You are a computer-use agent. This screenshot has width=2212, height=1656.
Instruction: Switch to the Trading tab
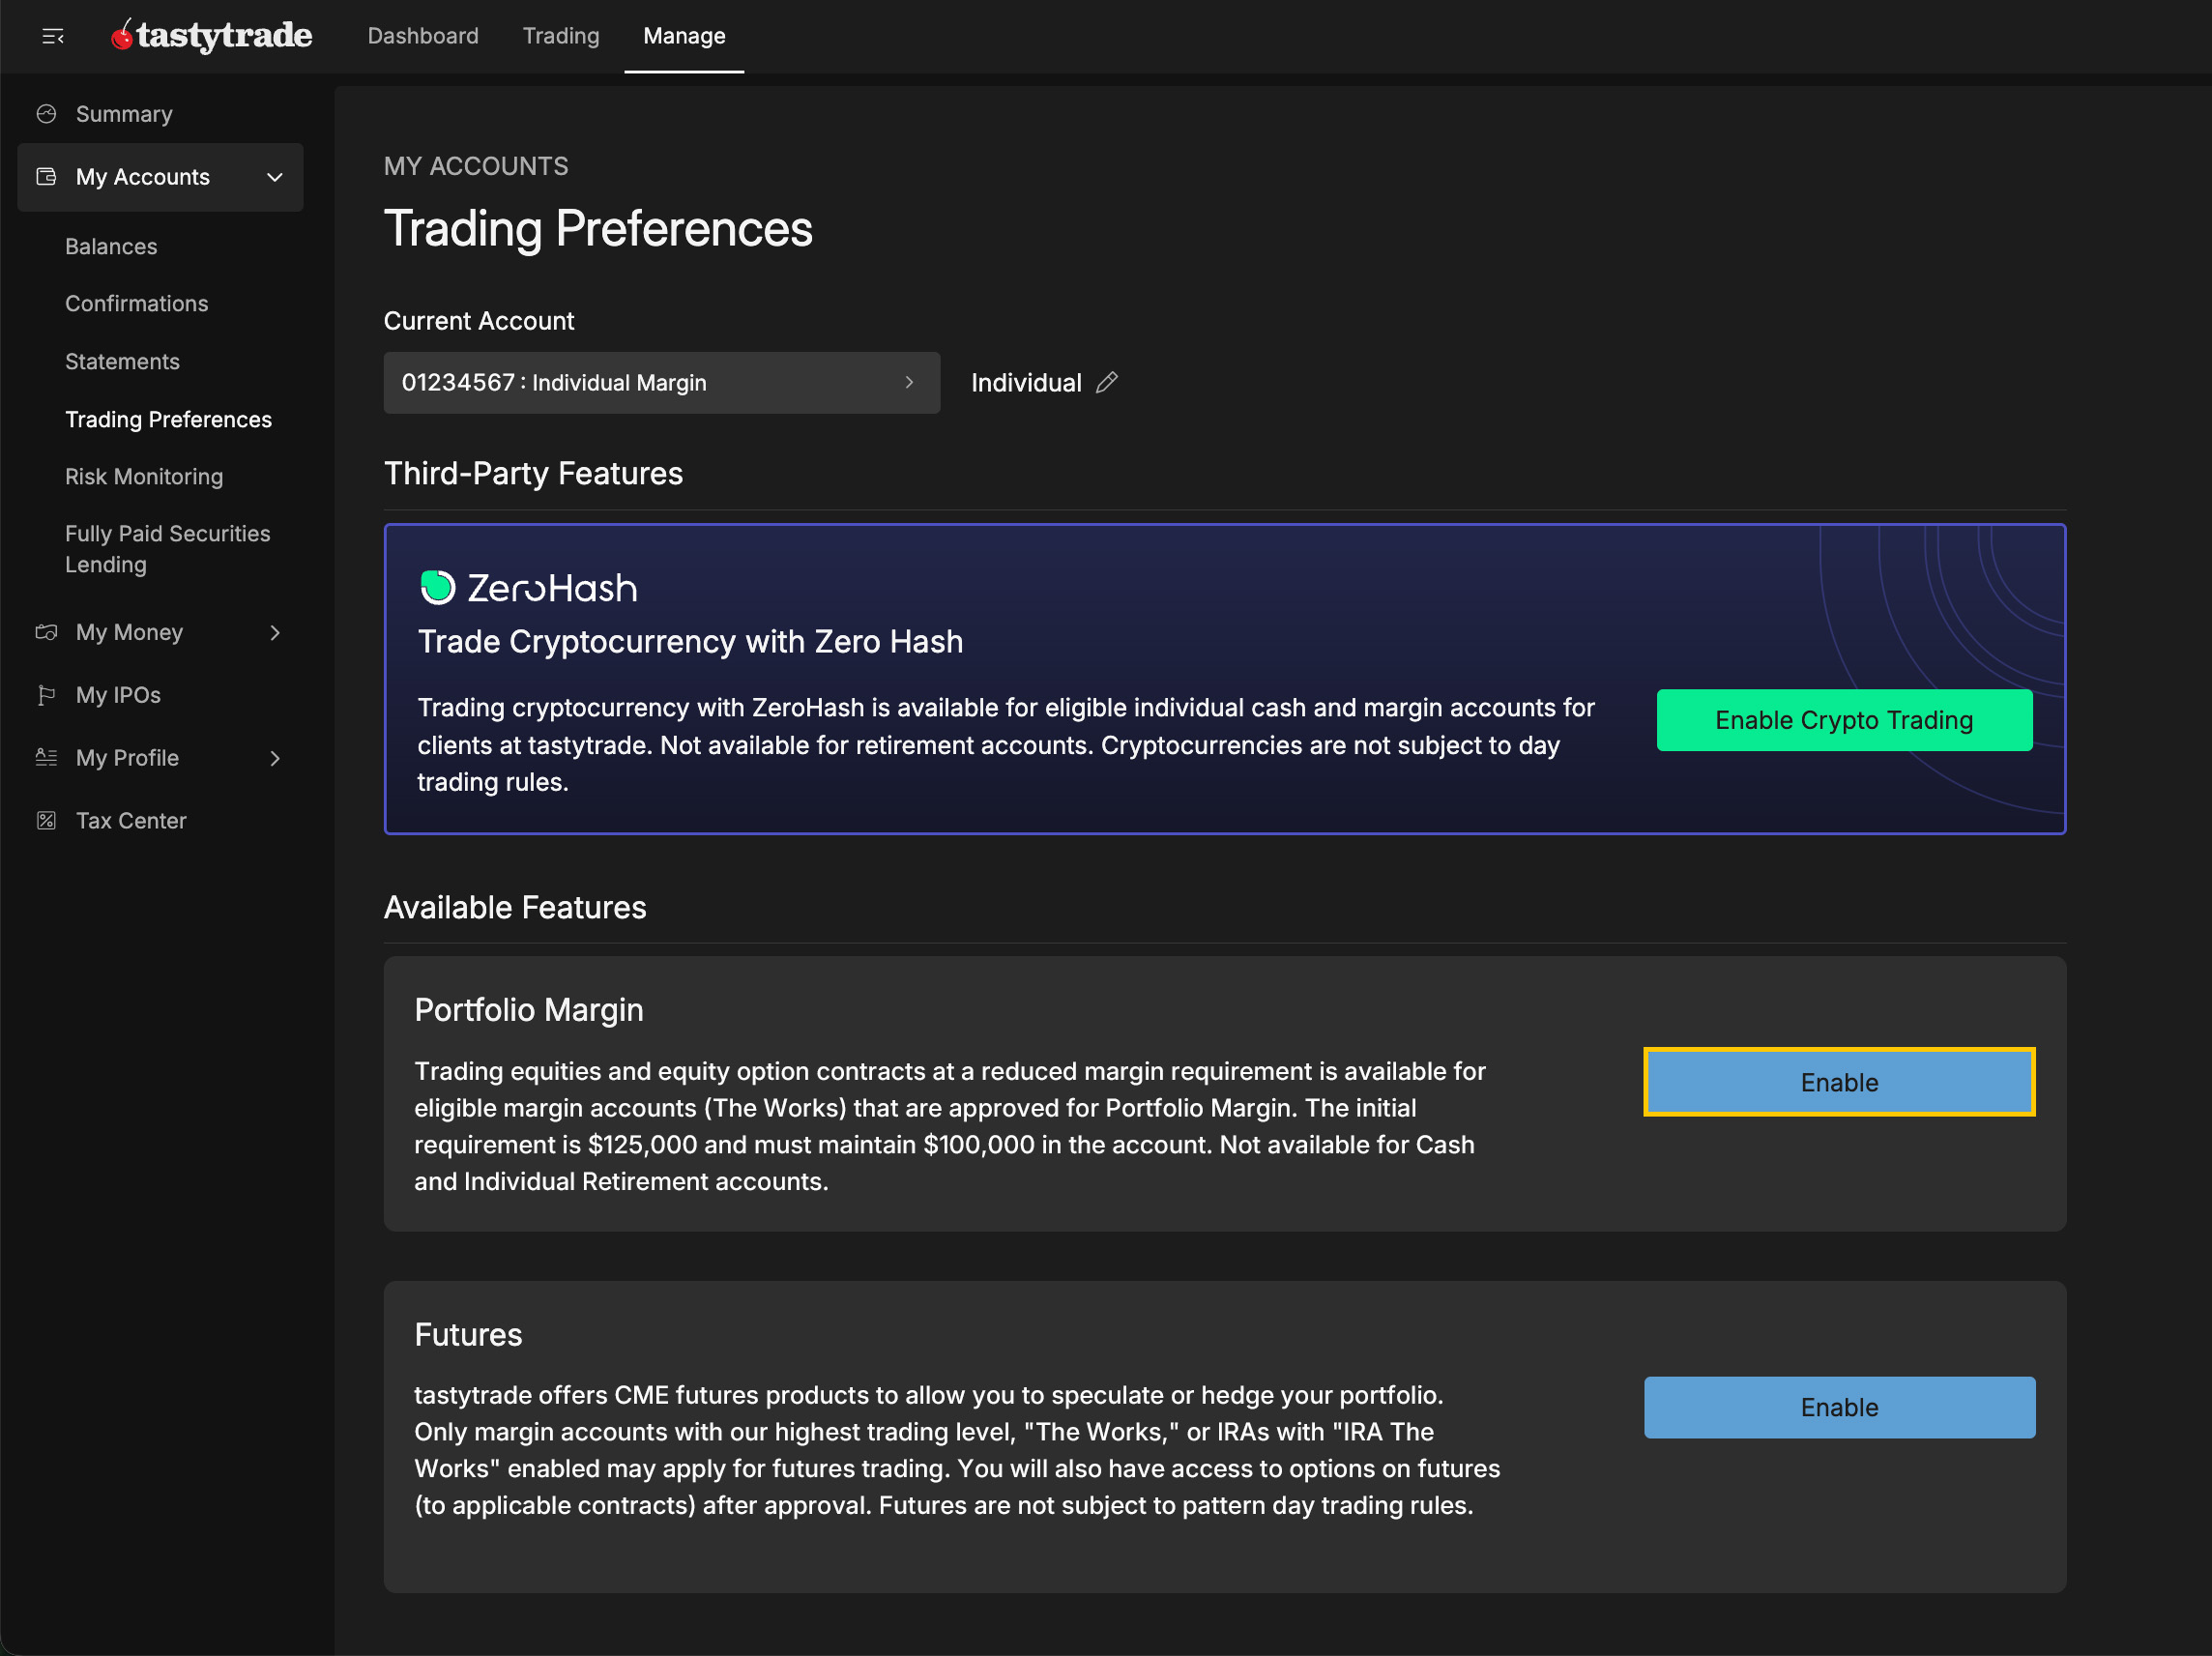coord(561,36)
